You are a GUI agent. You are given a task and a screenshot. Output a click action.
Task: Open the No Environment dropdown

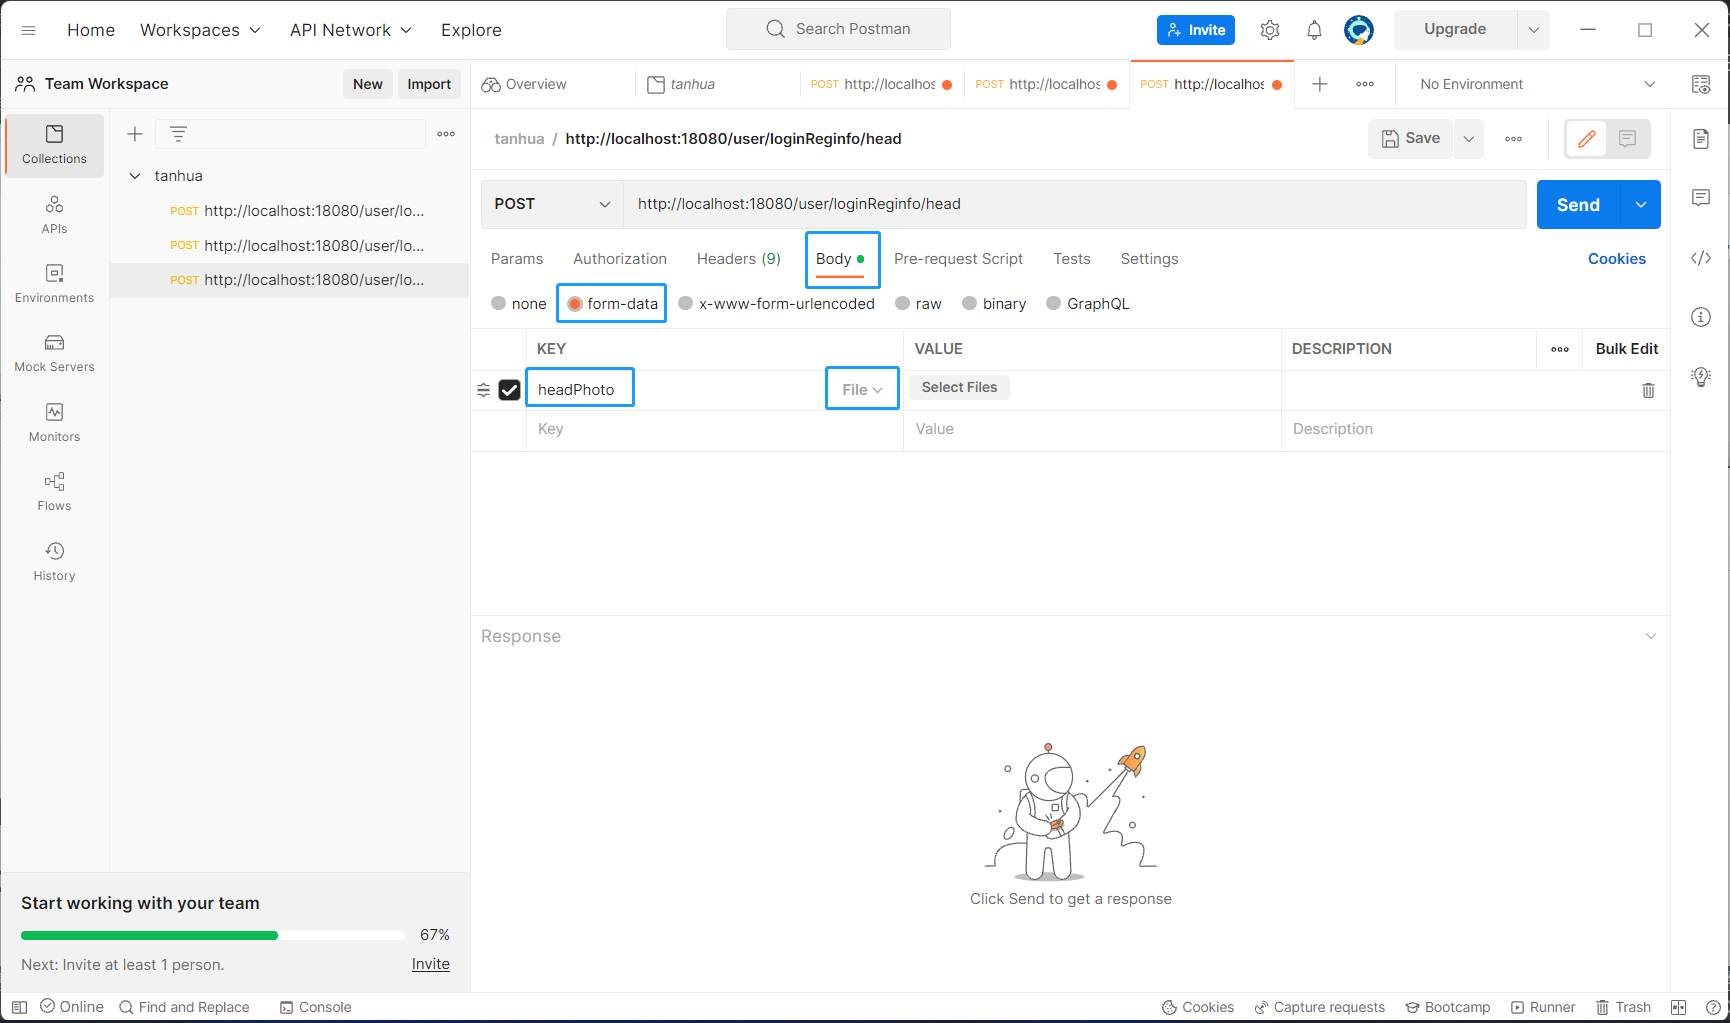[1538, 84]
